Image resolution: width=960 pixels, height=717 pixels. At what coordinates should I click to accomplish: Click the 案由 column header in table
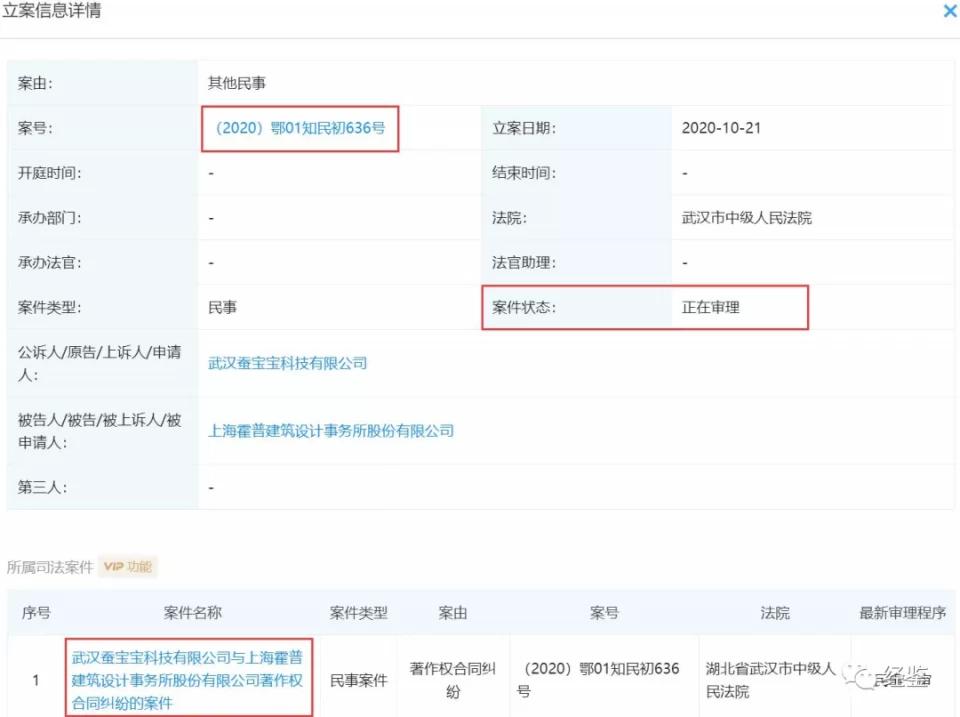(x=453, y=613)
